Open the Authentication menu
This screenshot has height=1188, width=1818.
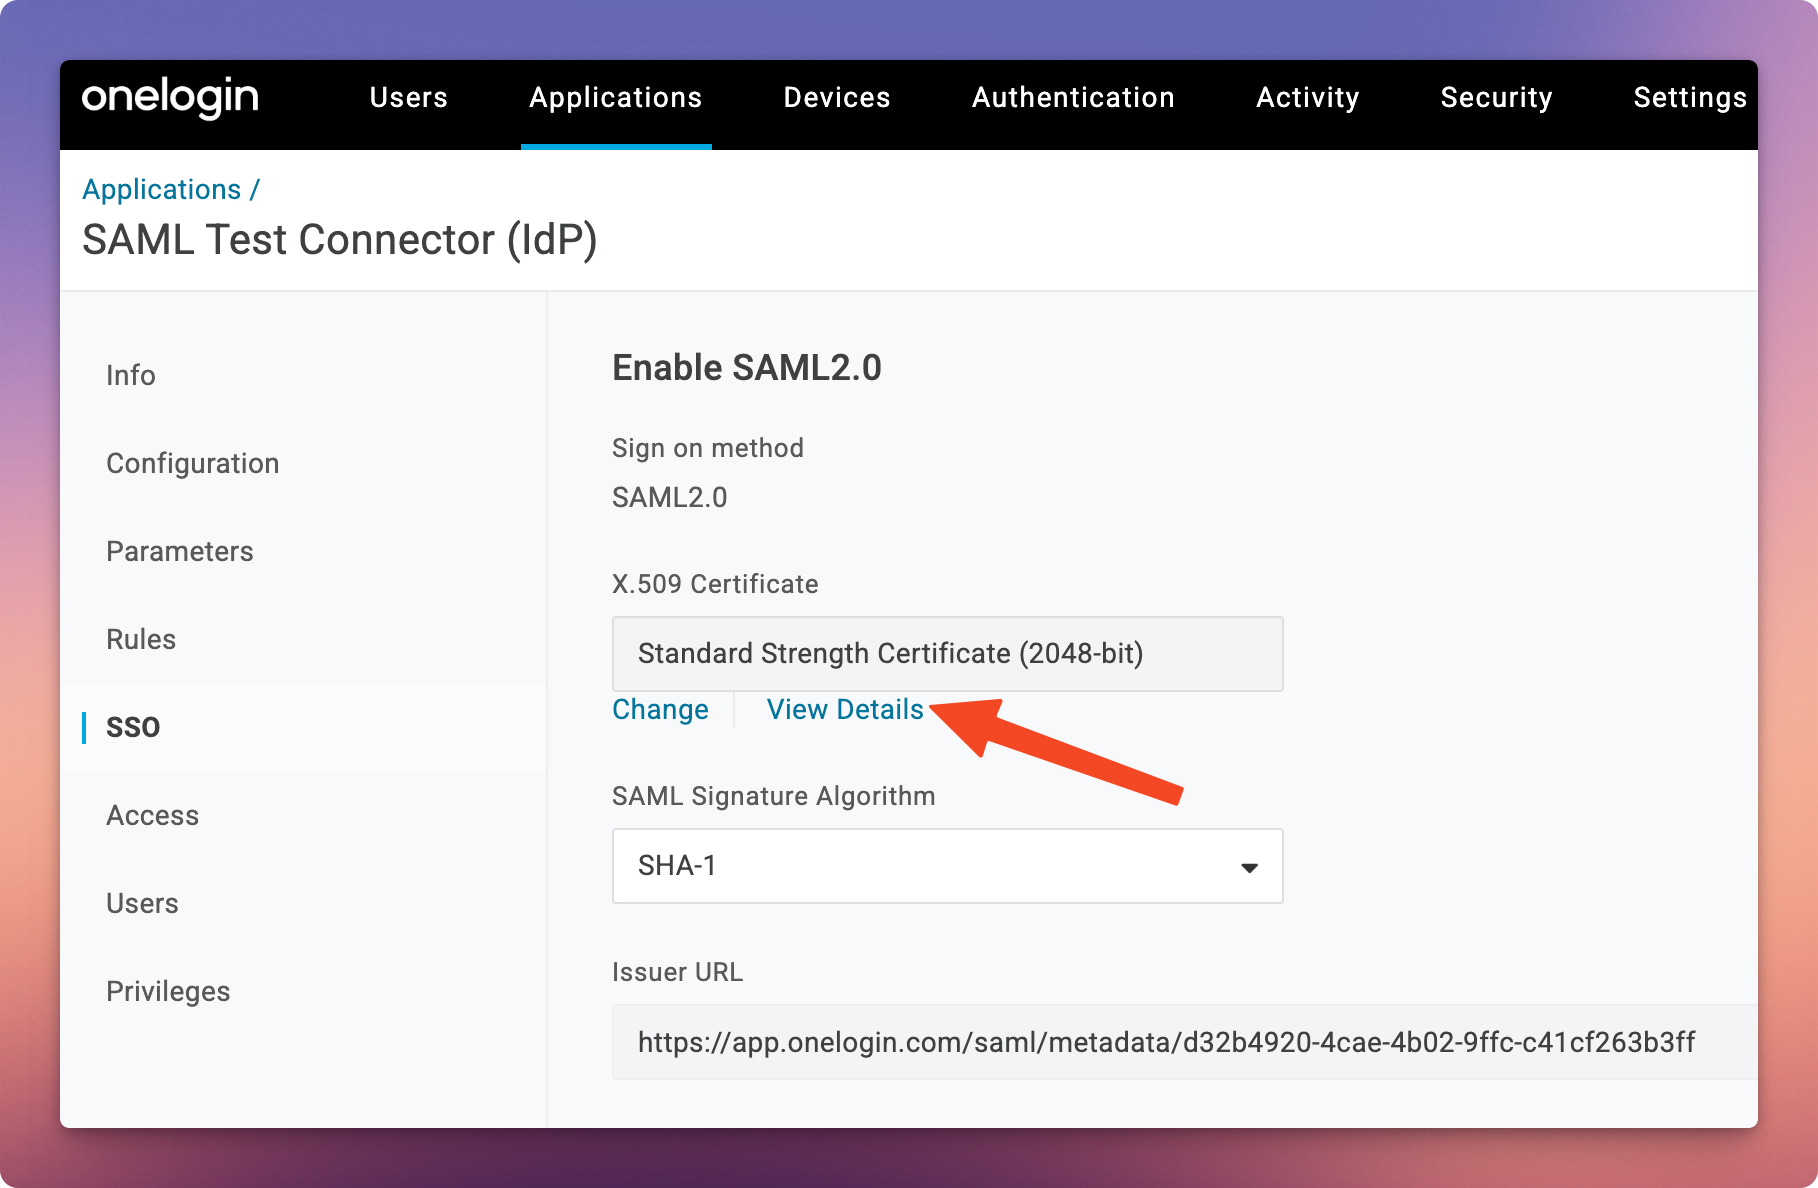point(1072,98)
